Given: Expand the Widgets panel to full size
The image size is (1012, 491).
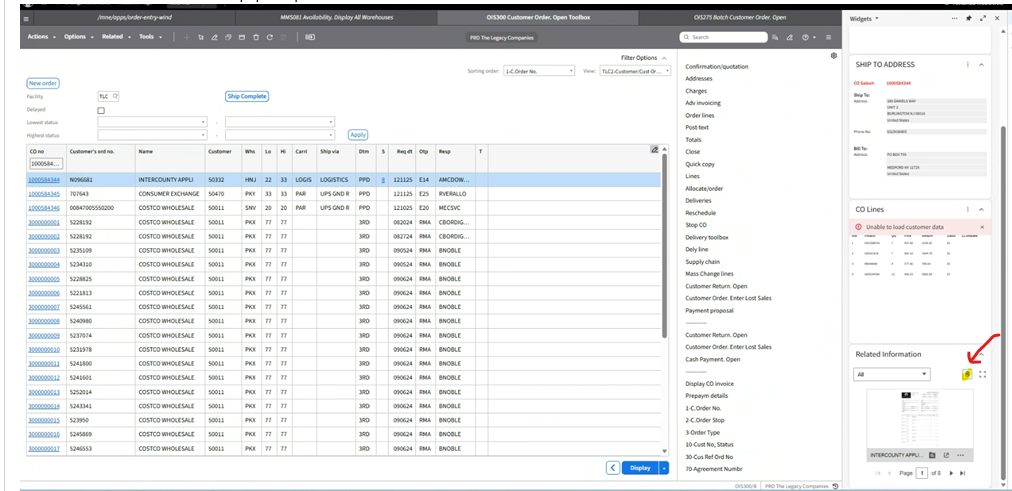Looking at the screenshot, I should click(982, 19).
